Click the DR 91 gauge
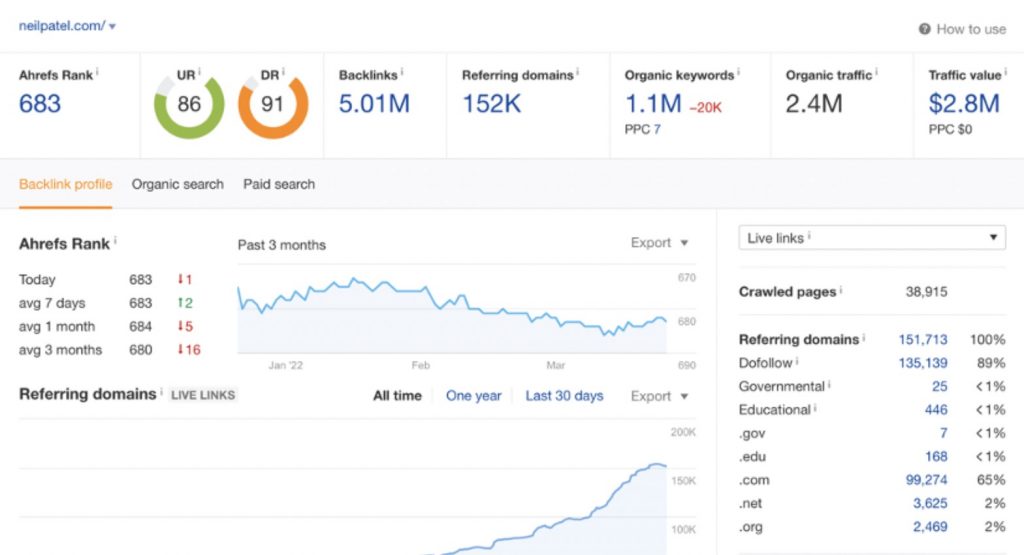Image resolution: width=1024 pixels, height=555 pixels. [x=273, y=106]
